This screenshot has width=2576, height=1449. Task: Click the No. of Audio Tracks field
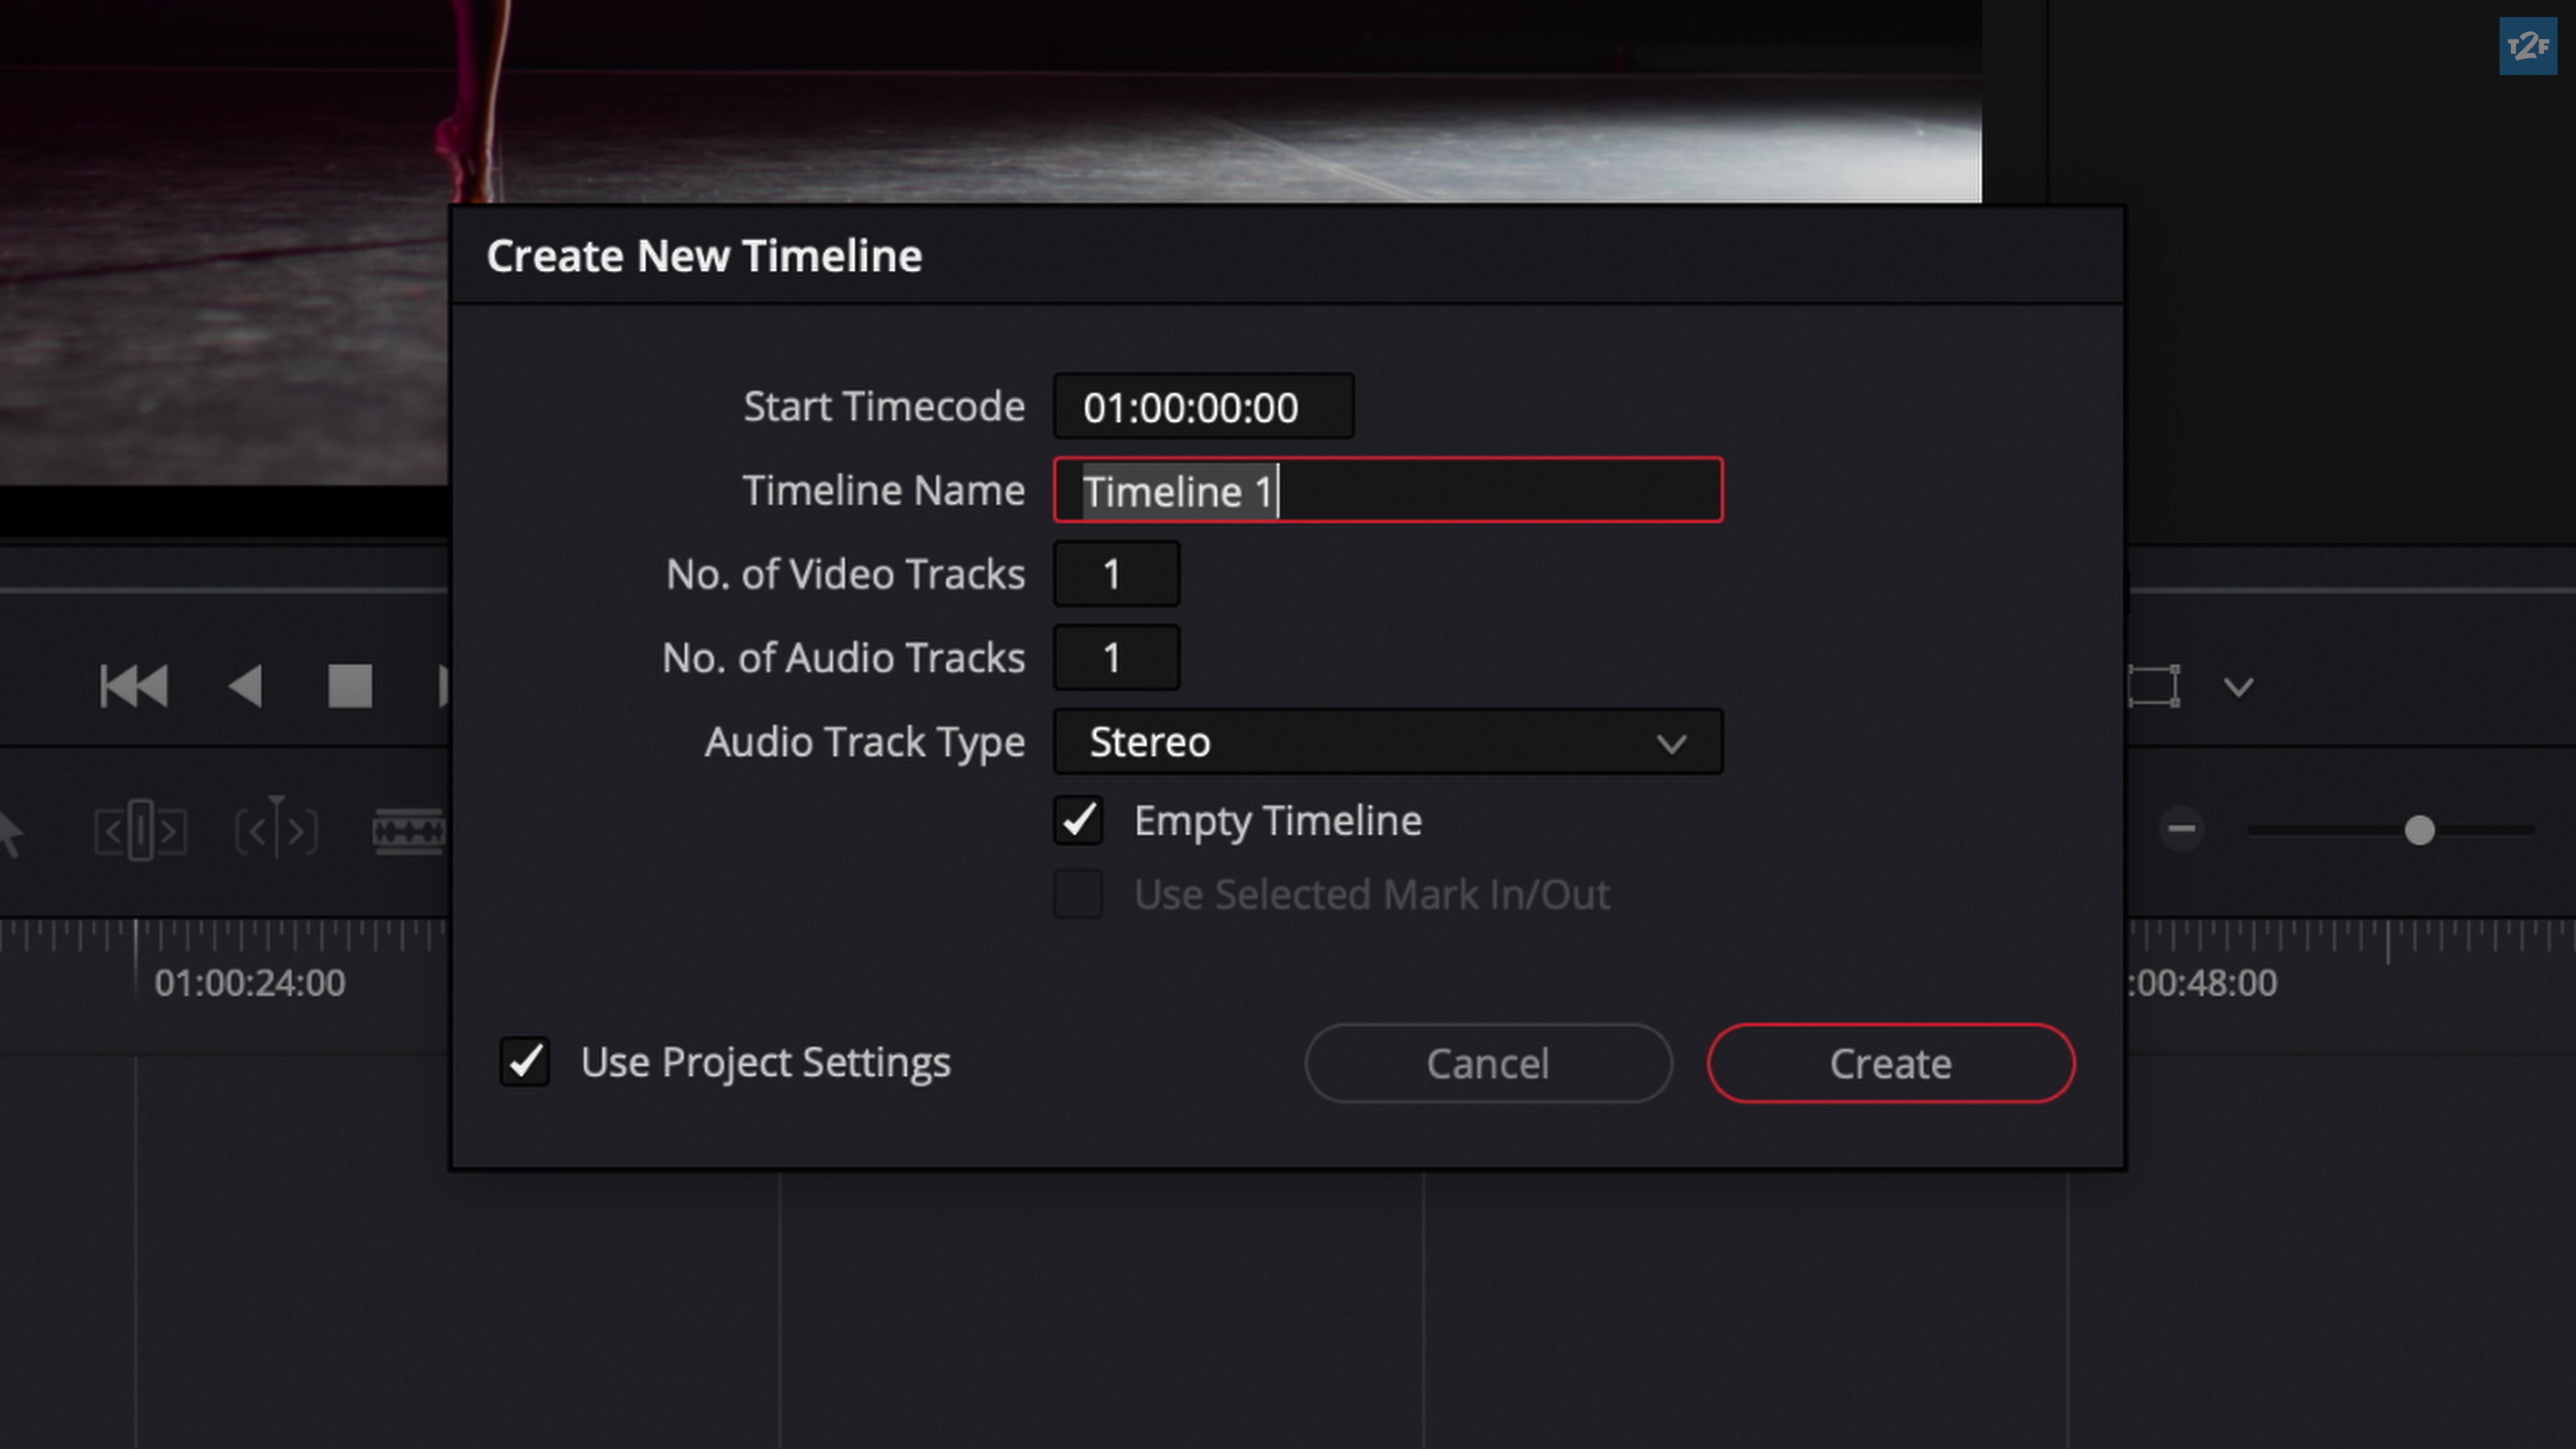tap(1116, 658)
